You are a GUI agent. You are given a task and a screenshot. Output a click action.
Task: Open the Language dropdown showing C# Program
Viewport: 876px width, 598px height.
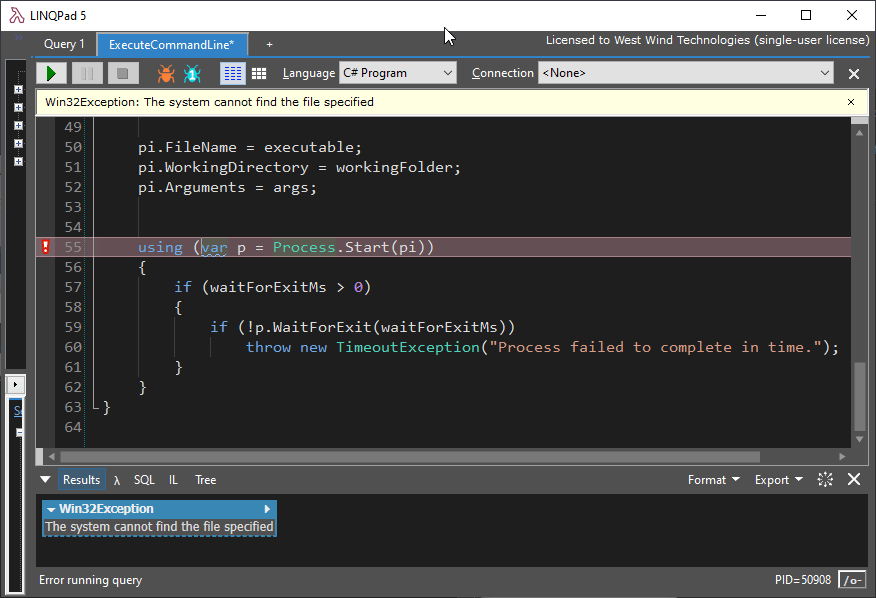[x=397, y=73]
